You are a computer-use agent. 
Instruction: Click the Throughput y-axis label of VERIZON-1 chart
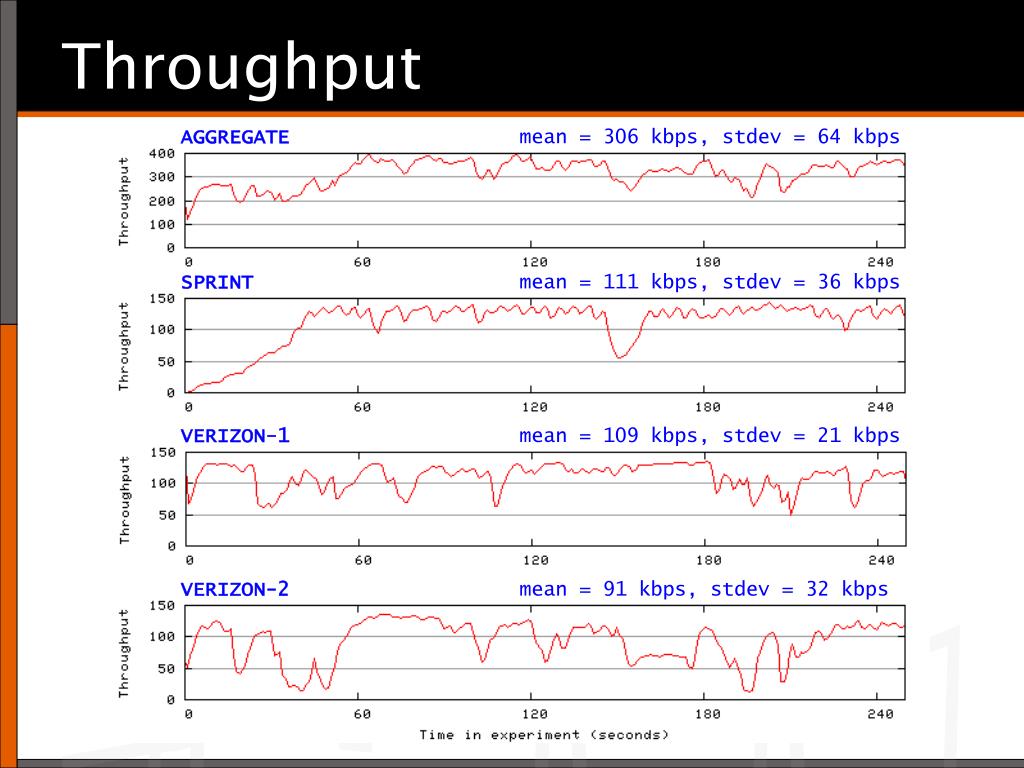click(x=124, y=500)
